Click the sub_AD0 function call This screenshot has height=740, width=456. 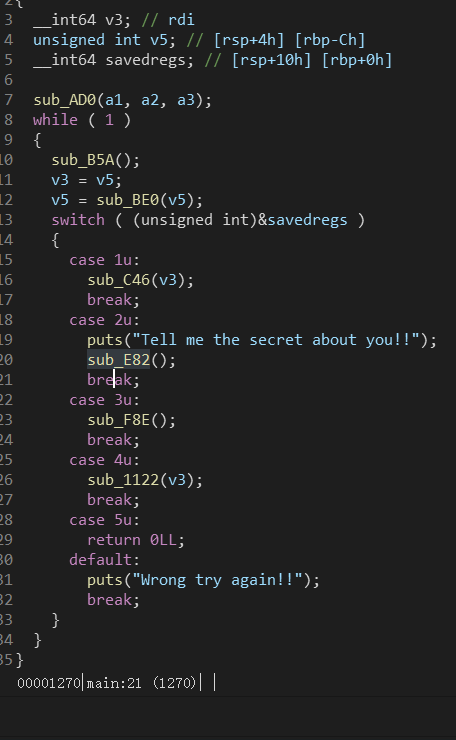(65, 100)
